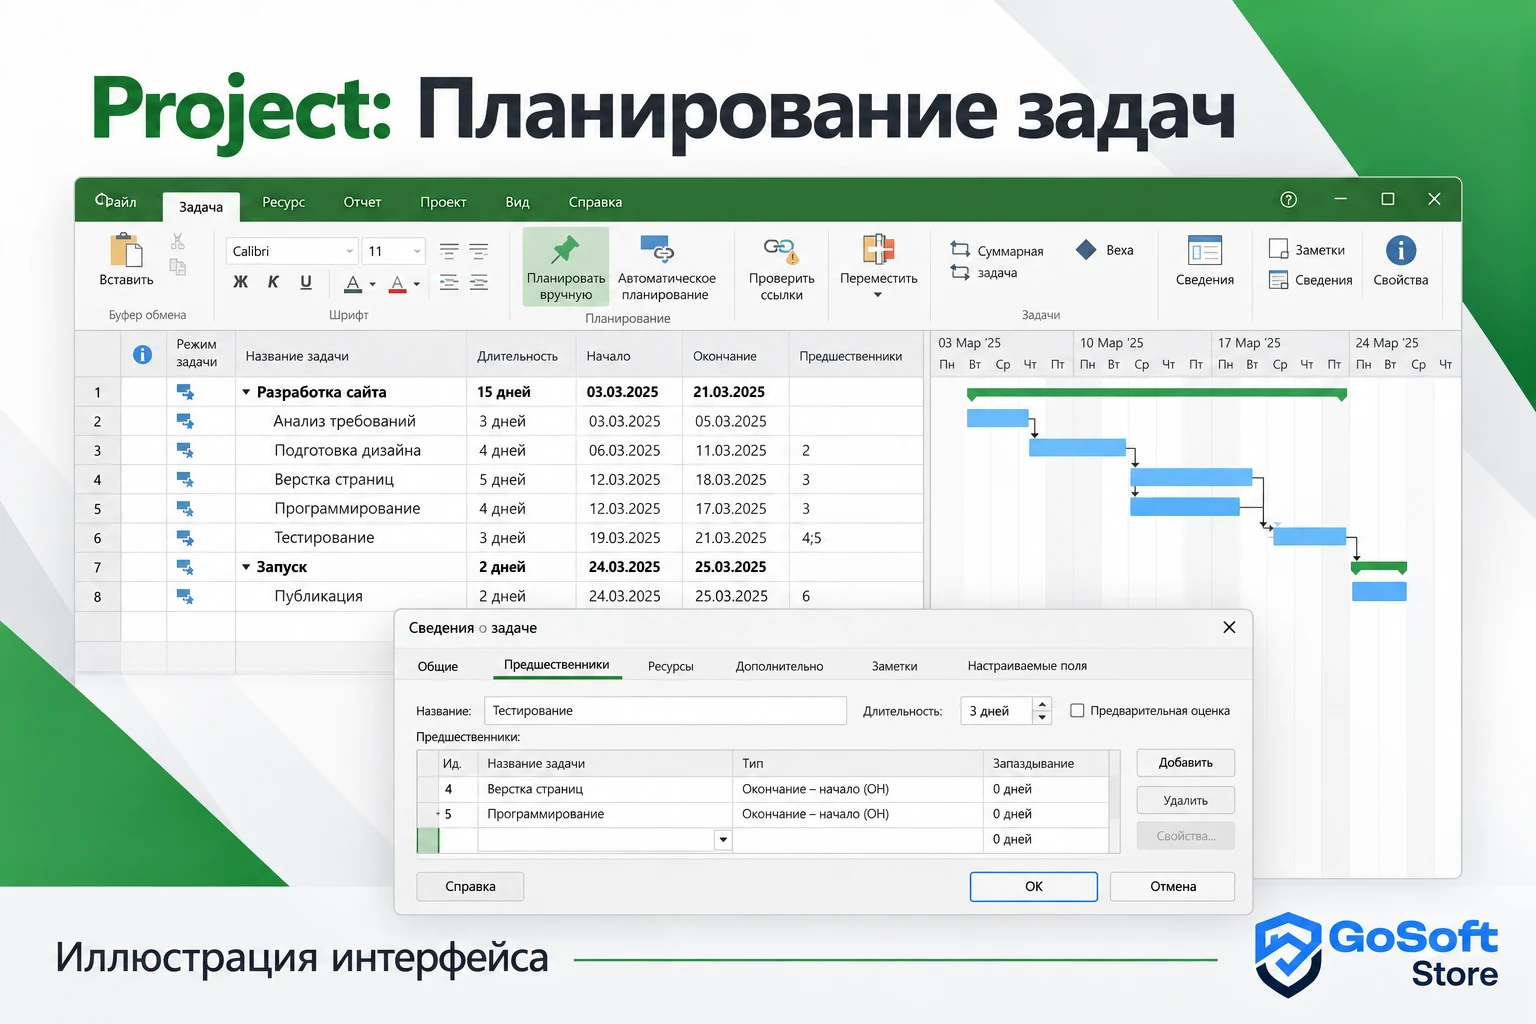
Task: Open the Дополнительно dialog tab
Action: (x=779, y=666)
